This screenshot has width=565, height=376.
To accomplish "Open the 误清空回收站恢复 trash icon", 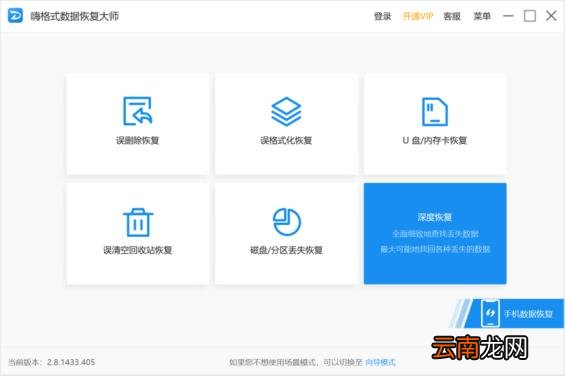I will [x=138, y=222].
